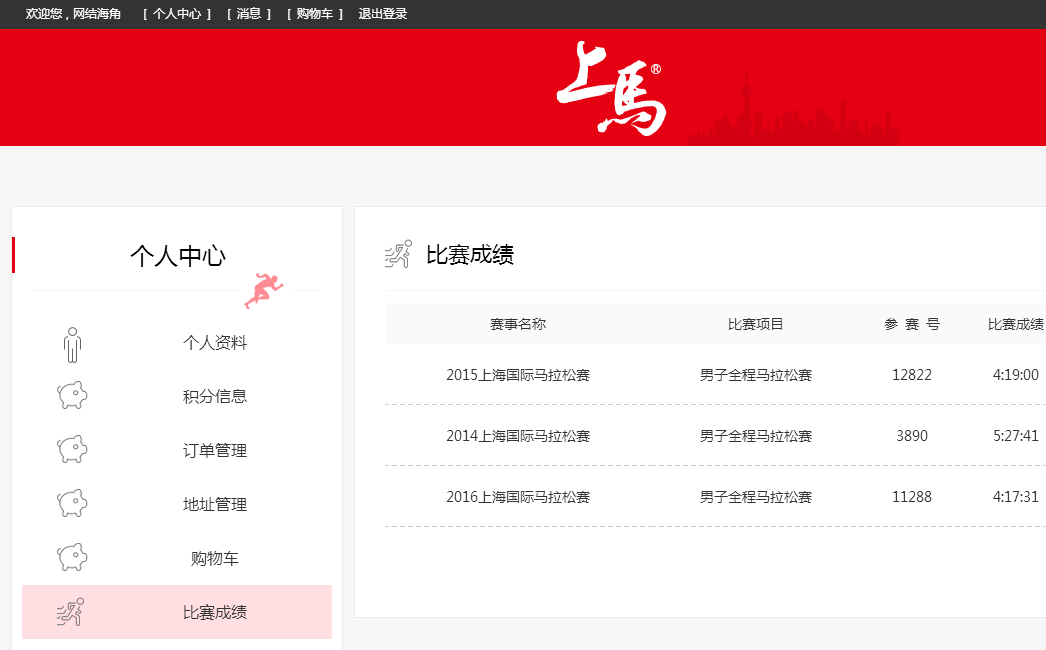This screenshot has width=1046, height=650.
Task: Click the 个人中心 sidebar heading
Action: coord(178,256)
